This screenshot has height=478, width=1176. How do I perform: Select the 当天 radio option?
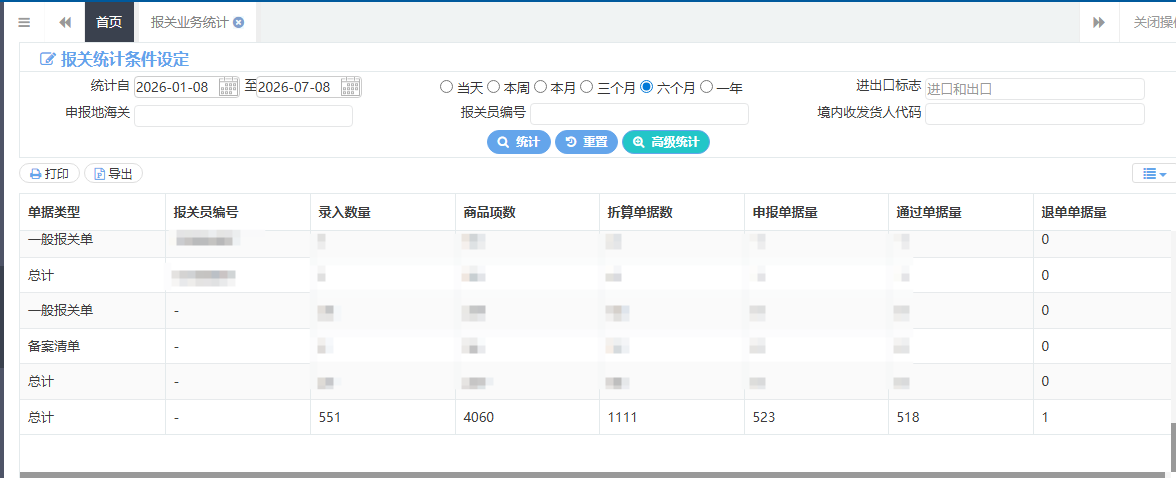(446, 87)
